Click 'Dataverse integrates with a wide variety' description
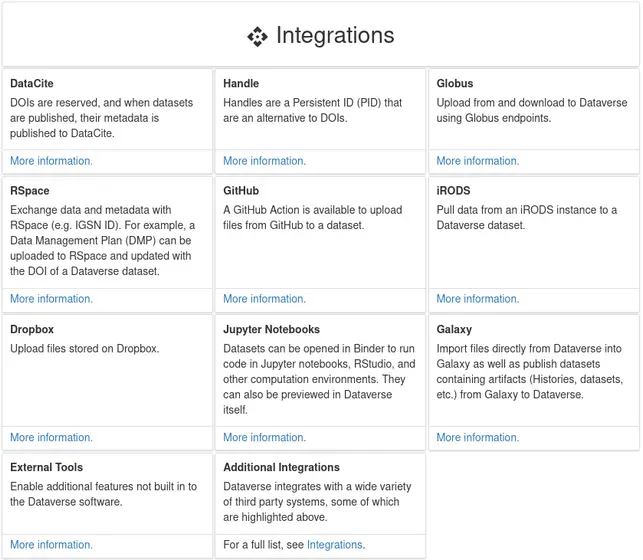 [x=317, y=502]
